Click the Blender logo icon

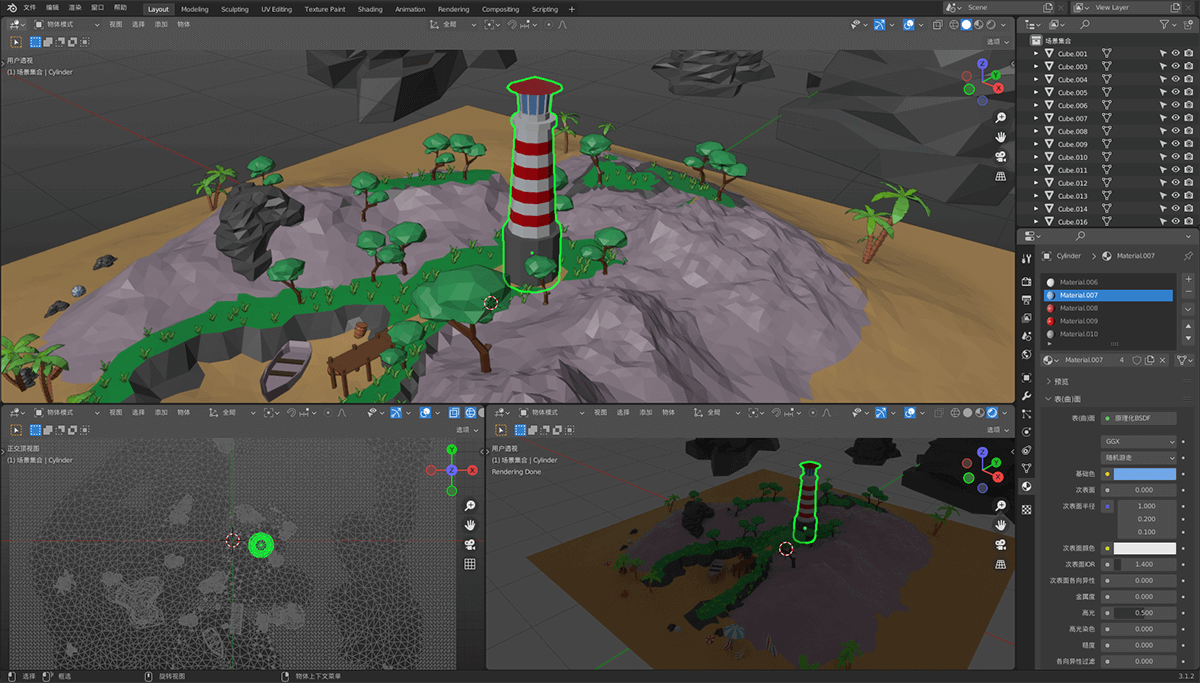point(12,8)
